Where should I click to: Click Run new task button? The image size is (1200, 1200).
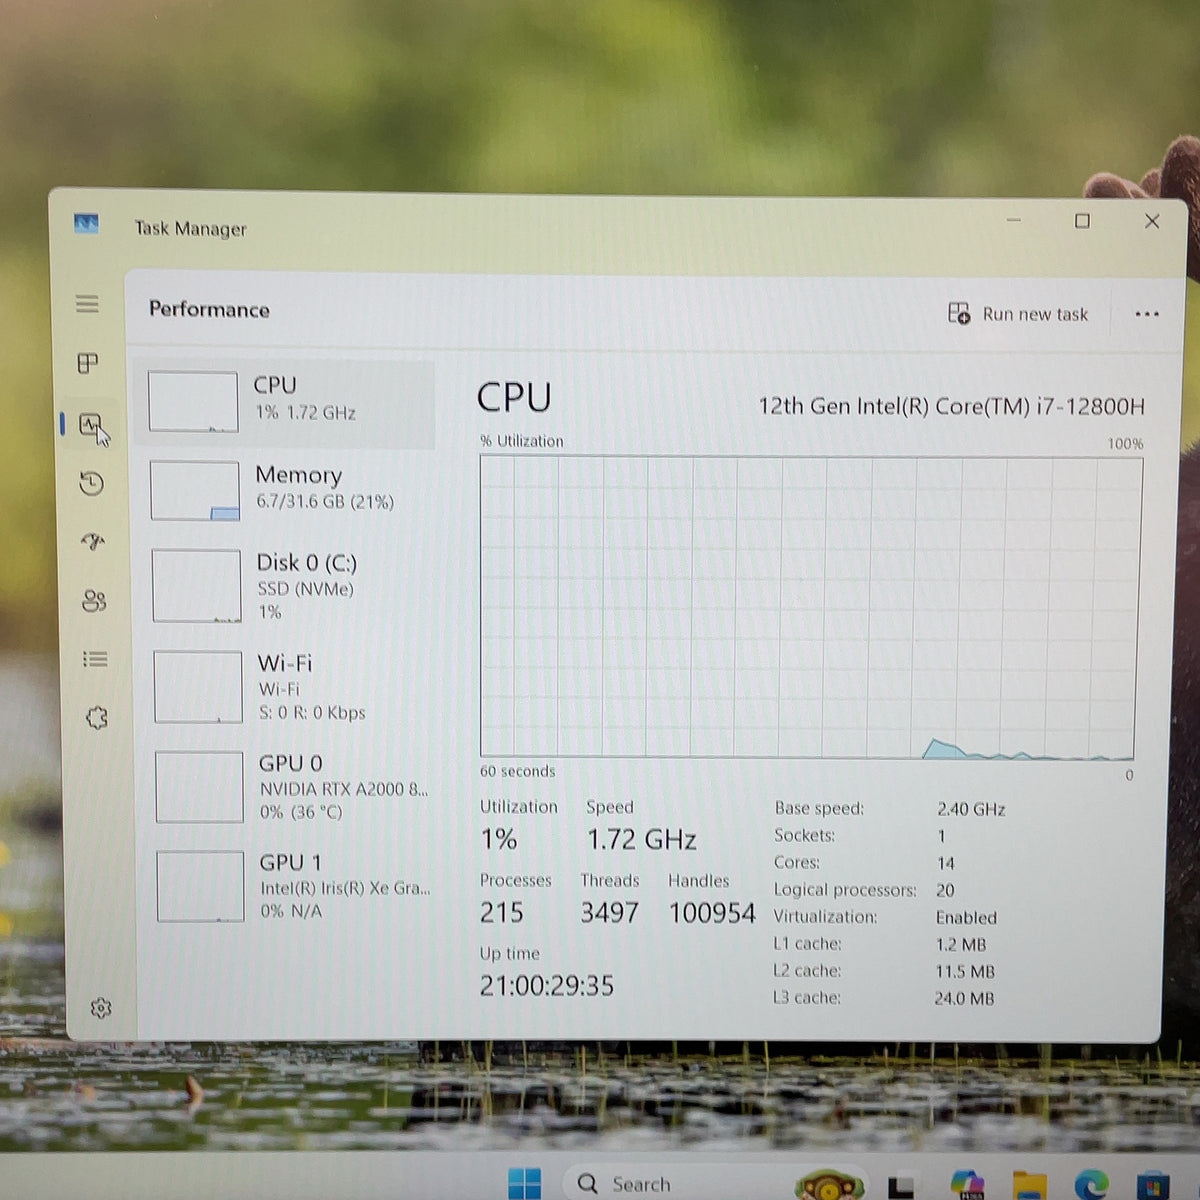tap(1018, 314)
